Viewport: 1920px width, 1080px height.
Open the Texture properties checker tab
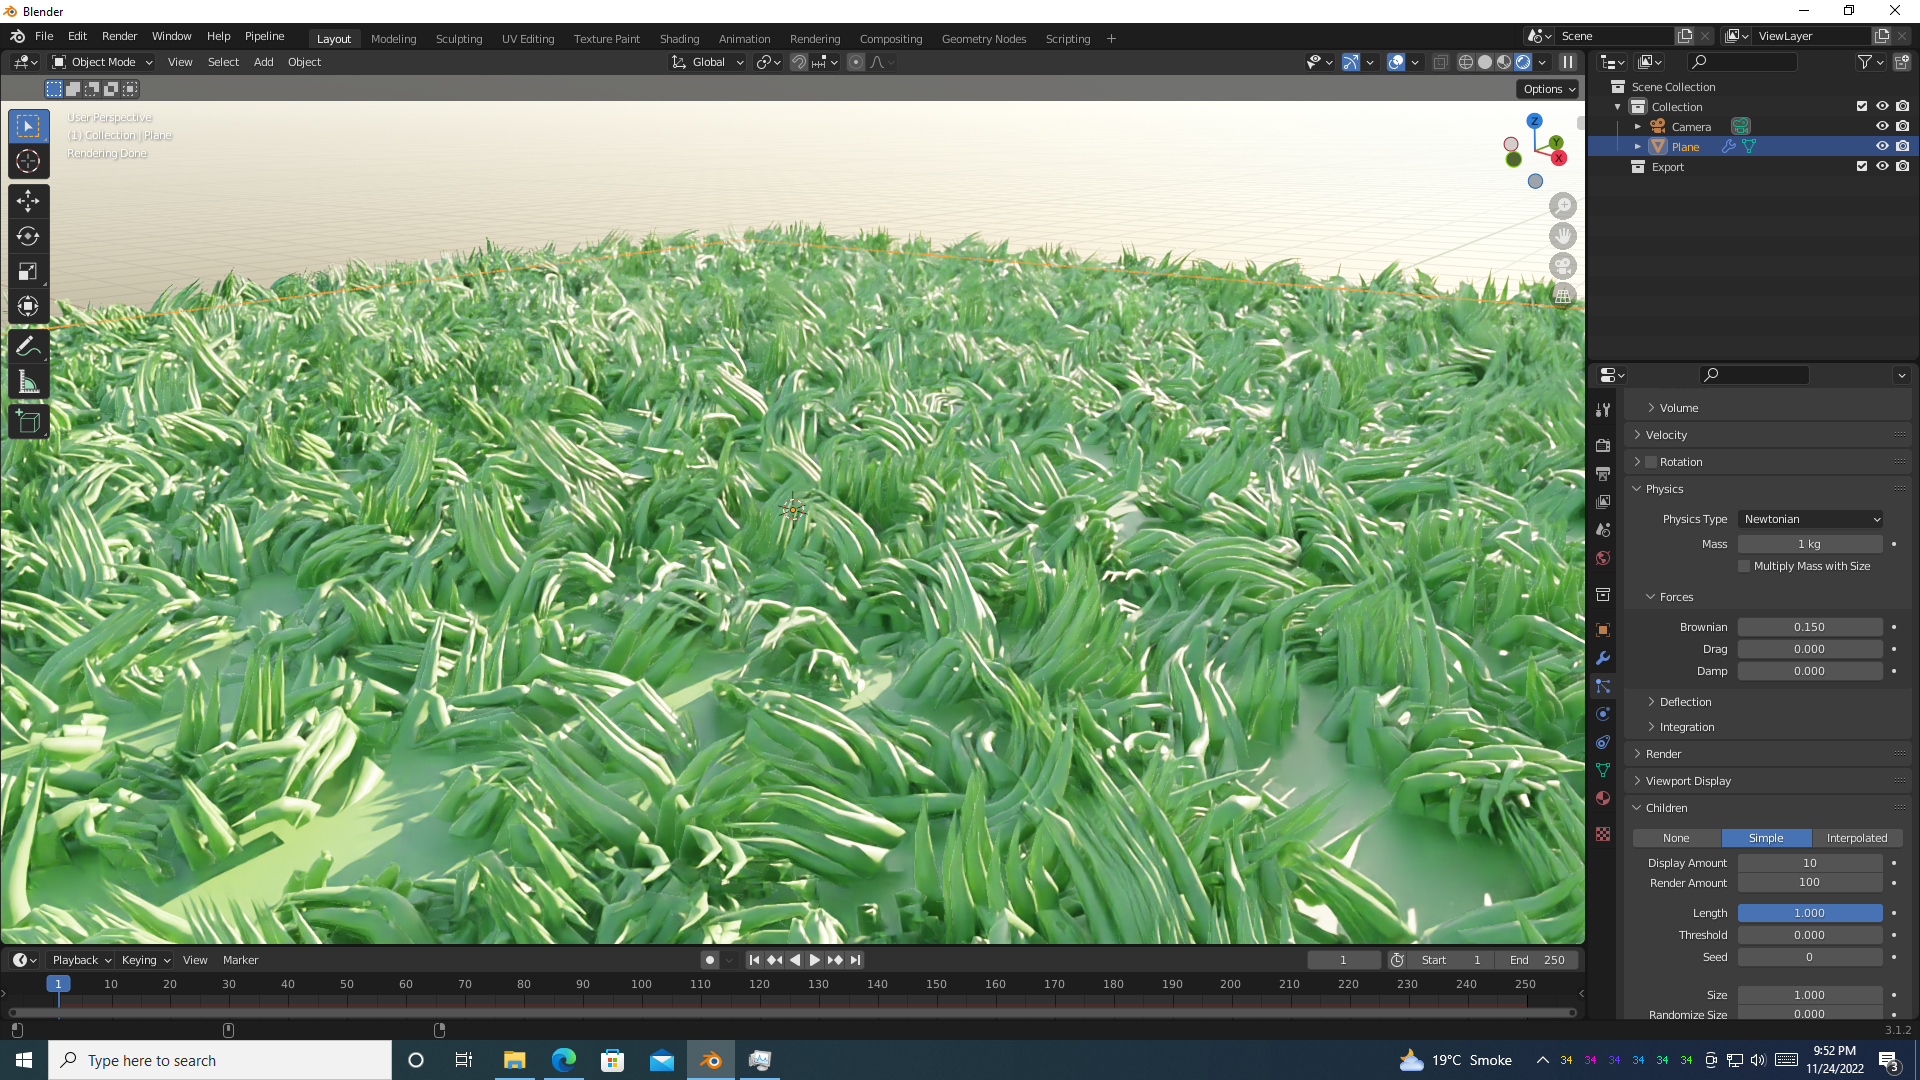[x=1603, y=834]
